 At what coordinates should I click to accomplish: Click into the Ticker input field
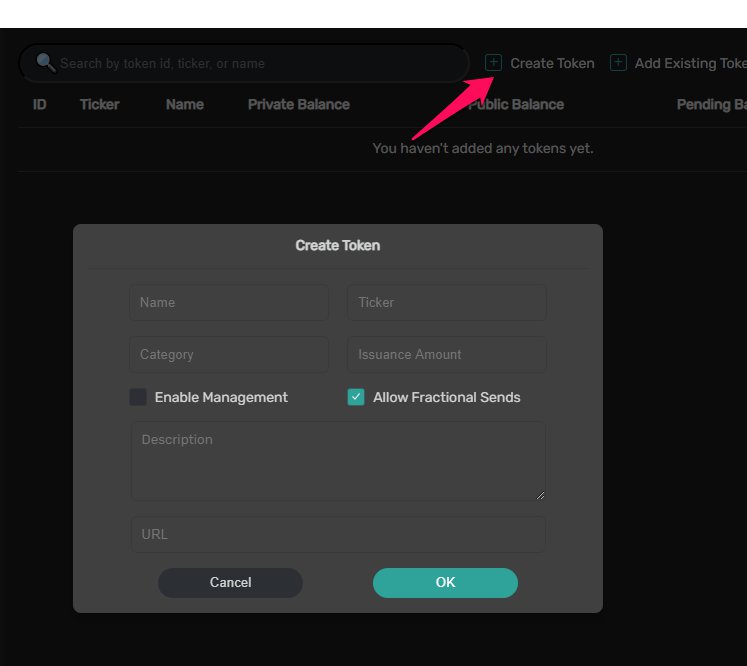(x=447, y=303)
